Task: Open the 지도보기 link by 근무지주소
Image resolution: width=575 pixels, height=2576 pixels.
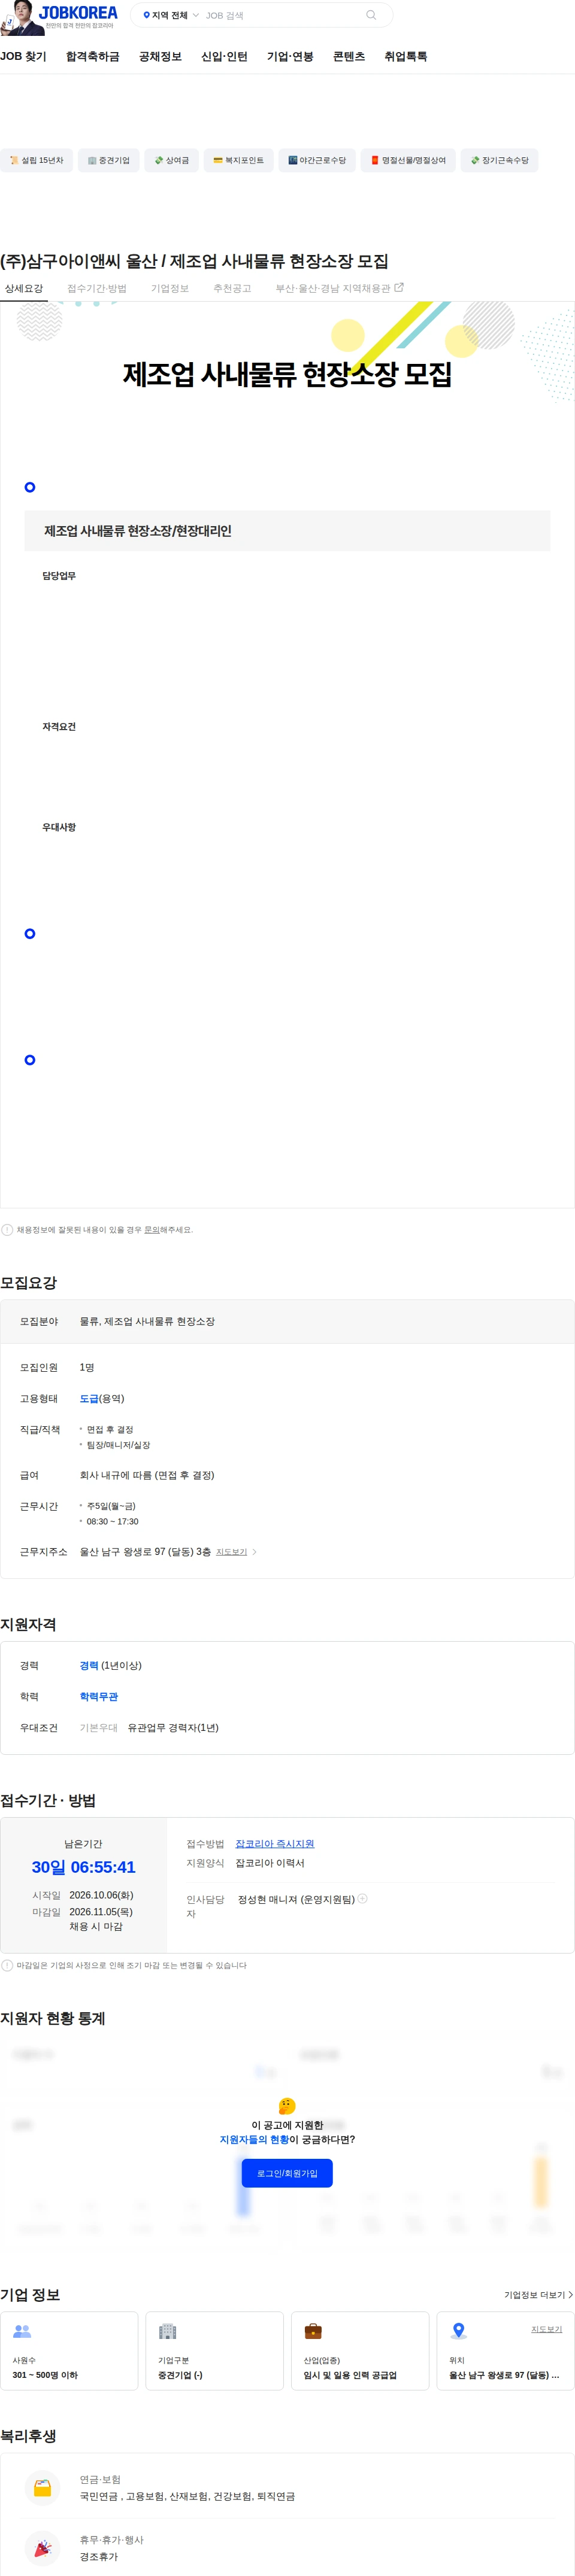Action: [231, 1552]
